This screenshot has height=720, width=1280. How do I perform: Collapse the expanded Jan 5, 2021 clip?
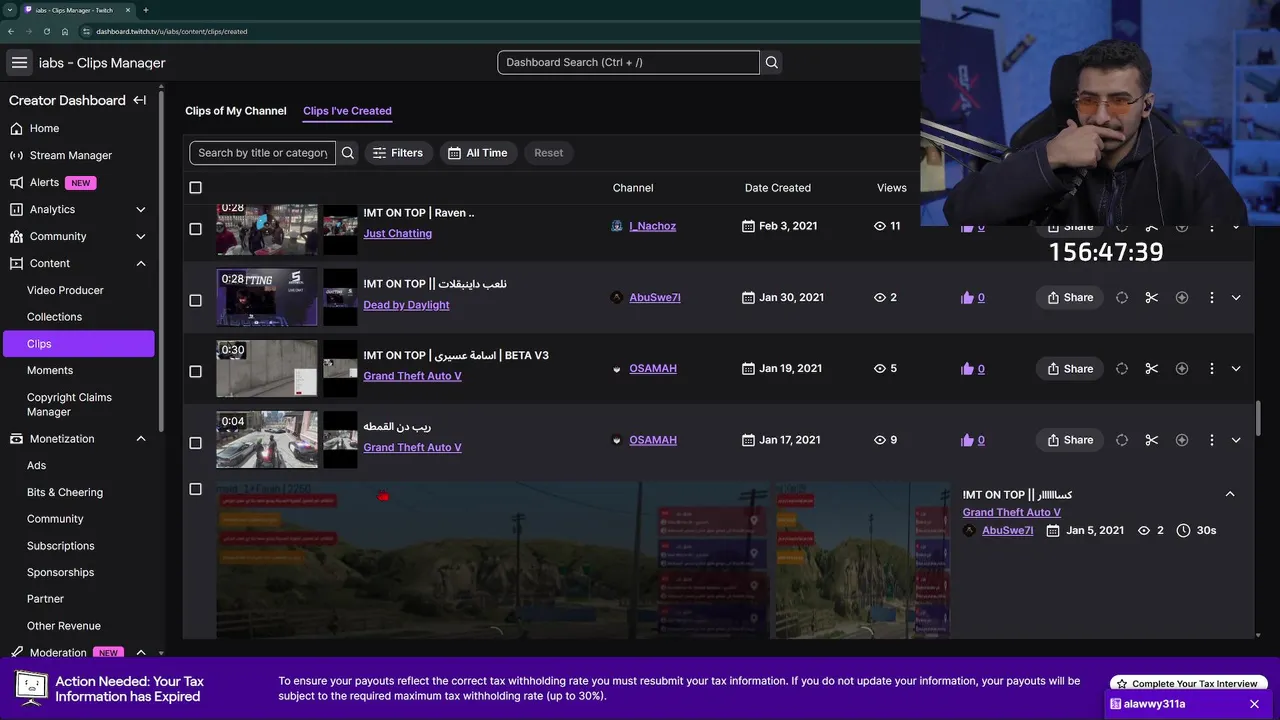(1230, 494)
